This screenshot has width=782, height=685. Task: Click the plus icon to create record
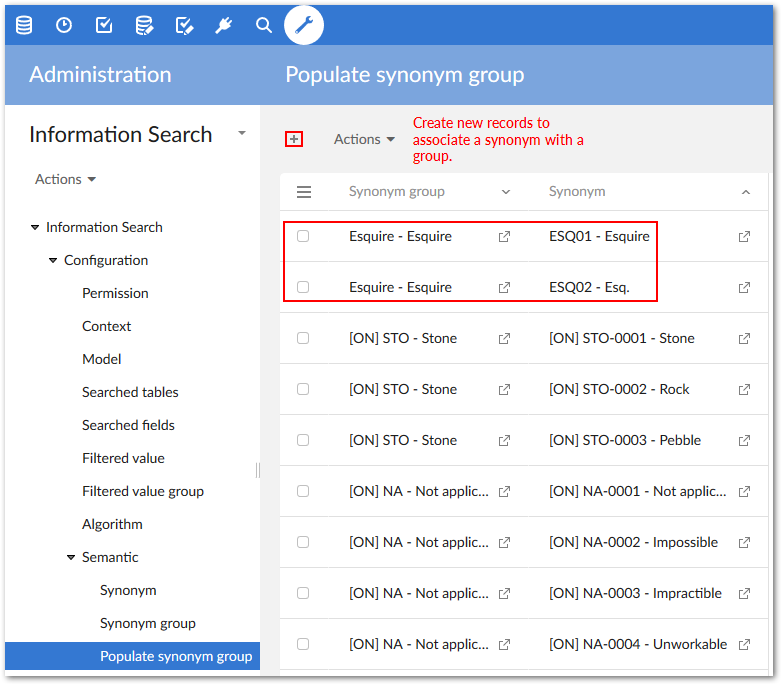(294, 139)
